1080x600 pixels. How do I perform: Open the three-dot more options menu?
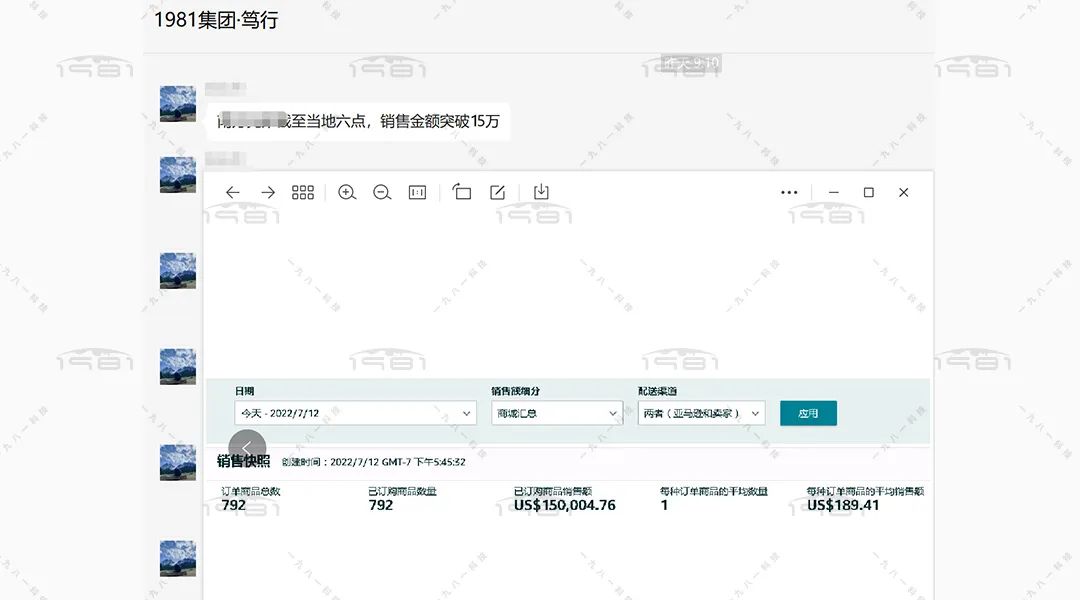[x=789, y=192]
